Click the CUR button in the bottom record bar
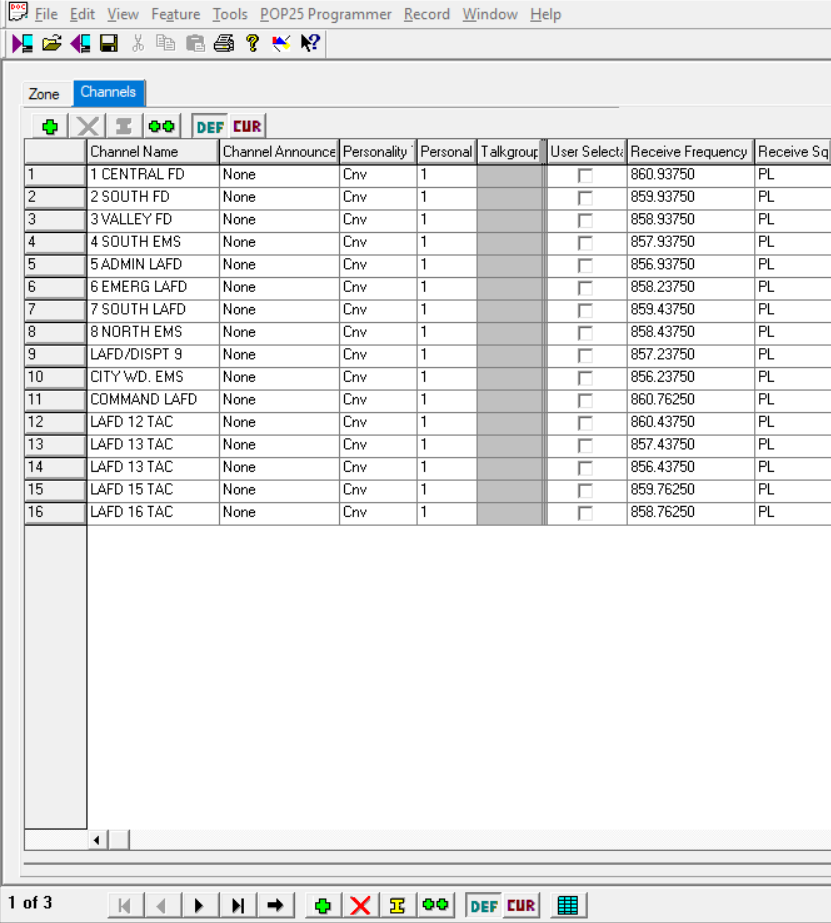Image resolution: width=831 pixels, height=923 pixels. pos(521,905)
